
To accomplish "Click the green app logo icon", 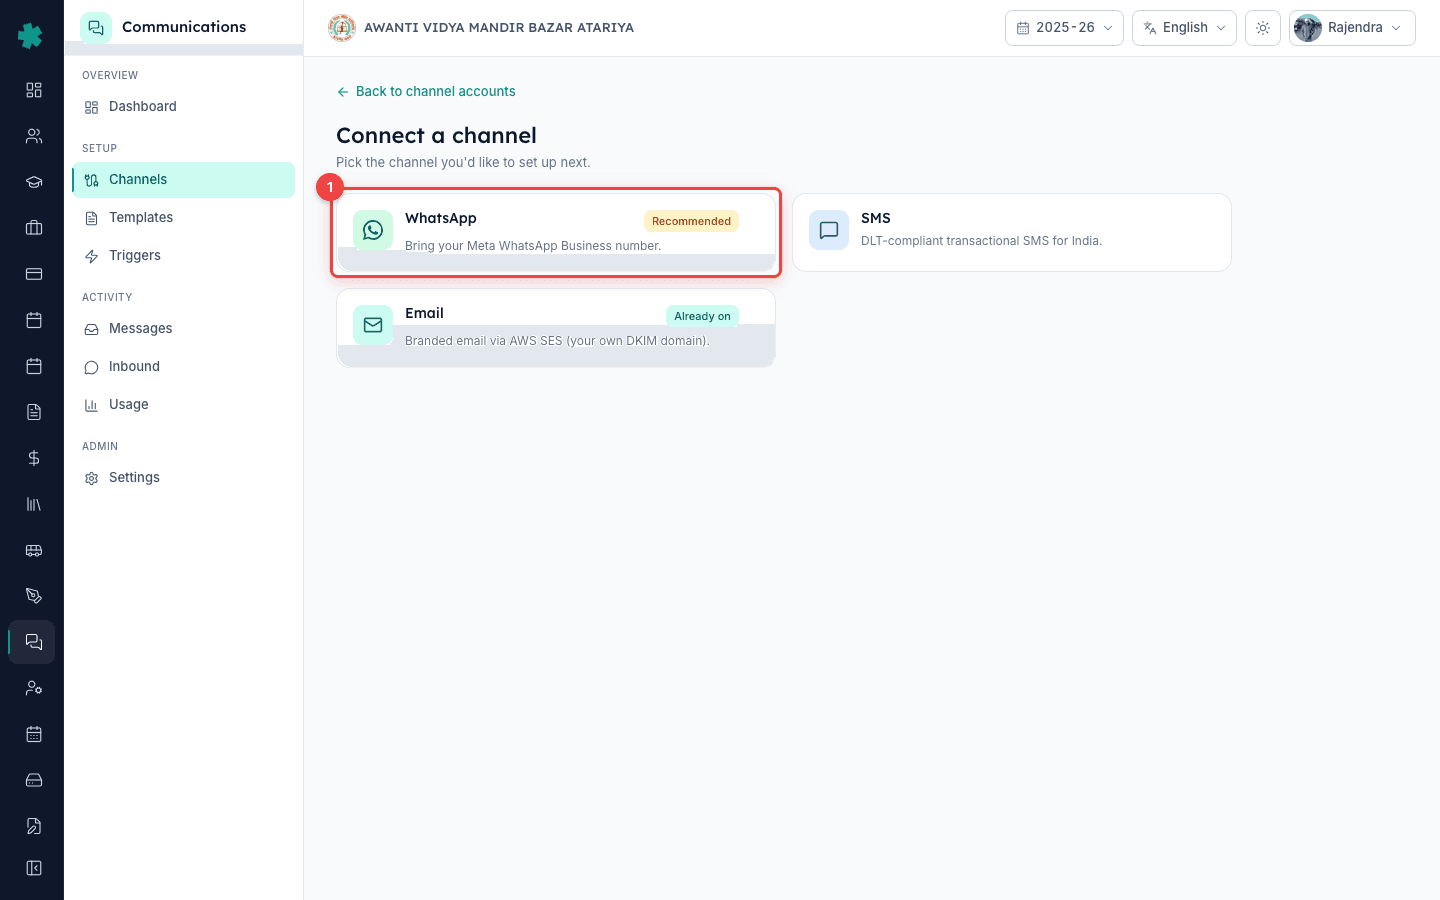I will [x=30, y=36].
